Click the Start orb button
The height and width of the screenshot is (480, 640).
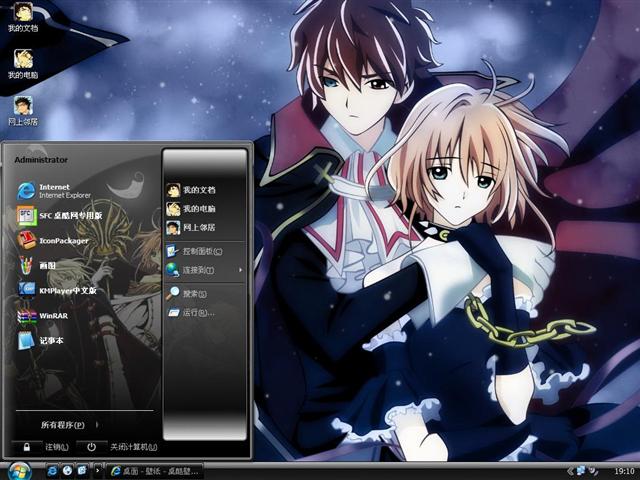pos(18,471)
